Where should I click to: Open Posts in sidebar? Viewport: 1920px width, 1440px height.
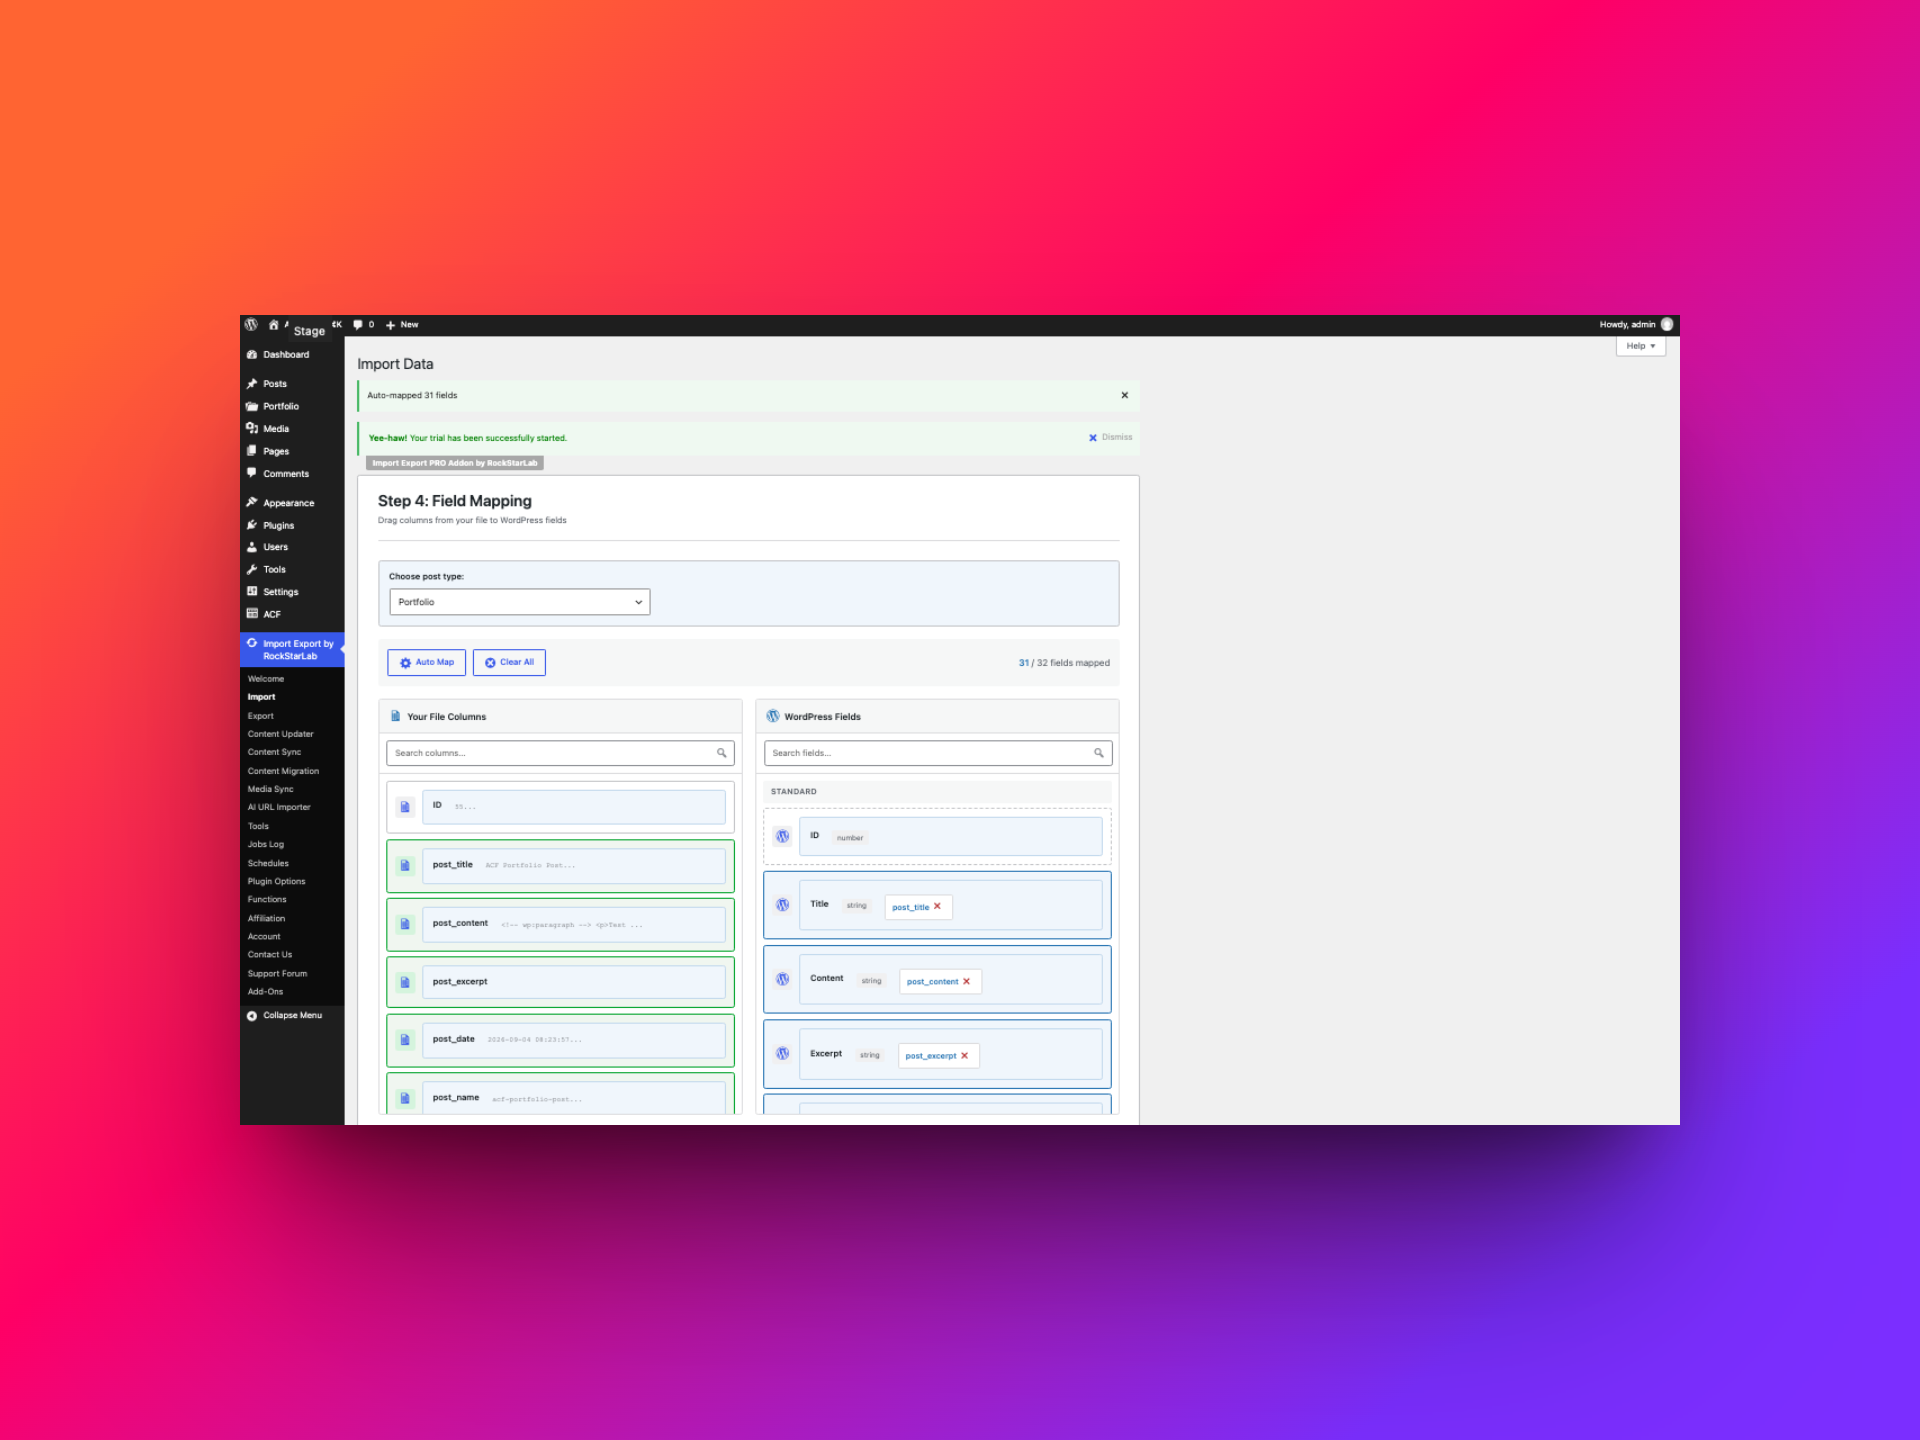(x=275, y=384)
